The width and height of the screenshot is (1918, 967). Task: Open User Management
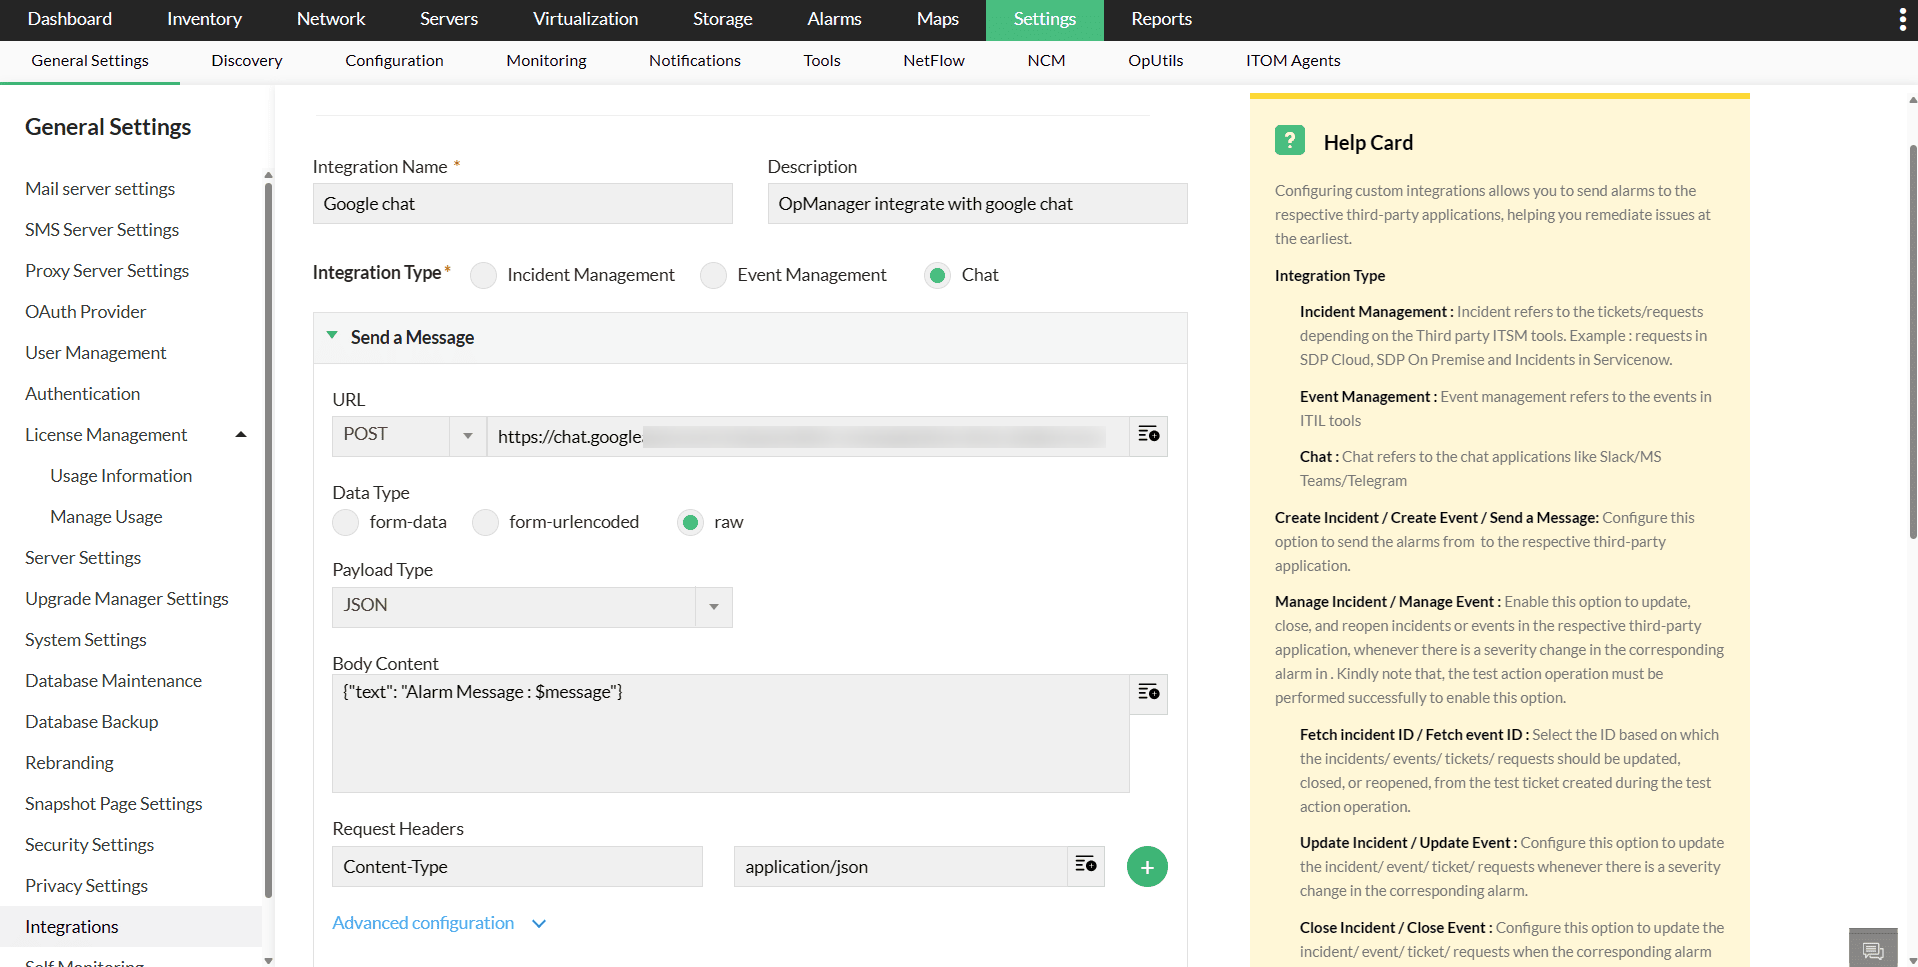click(96, 353)
